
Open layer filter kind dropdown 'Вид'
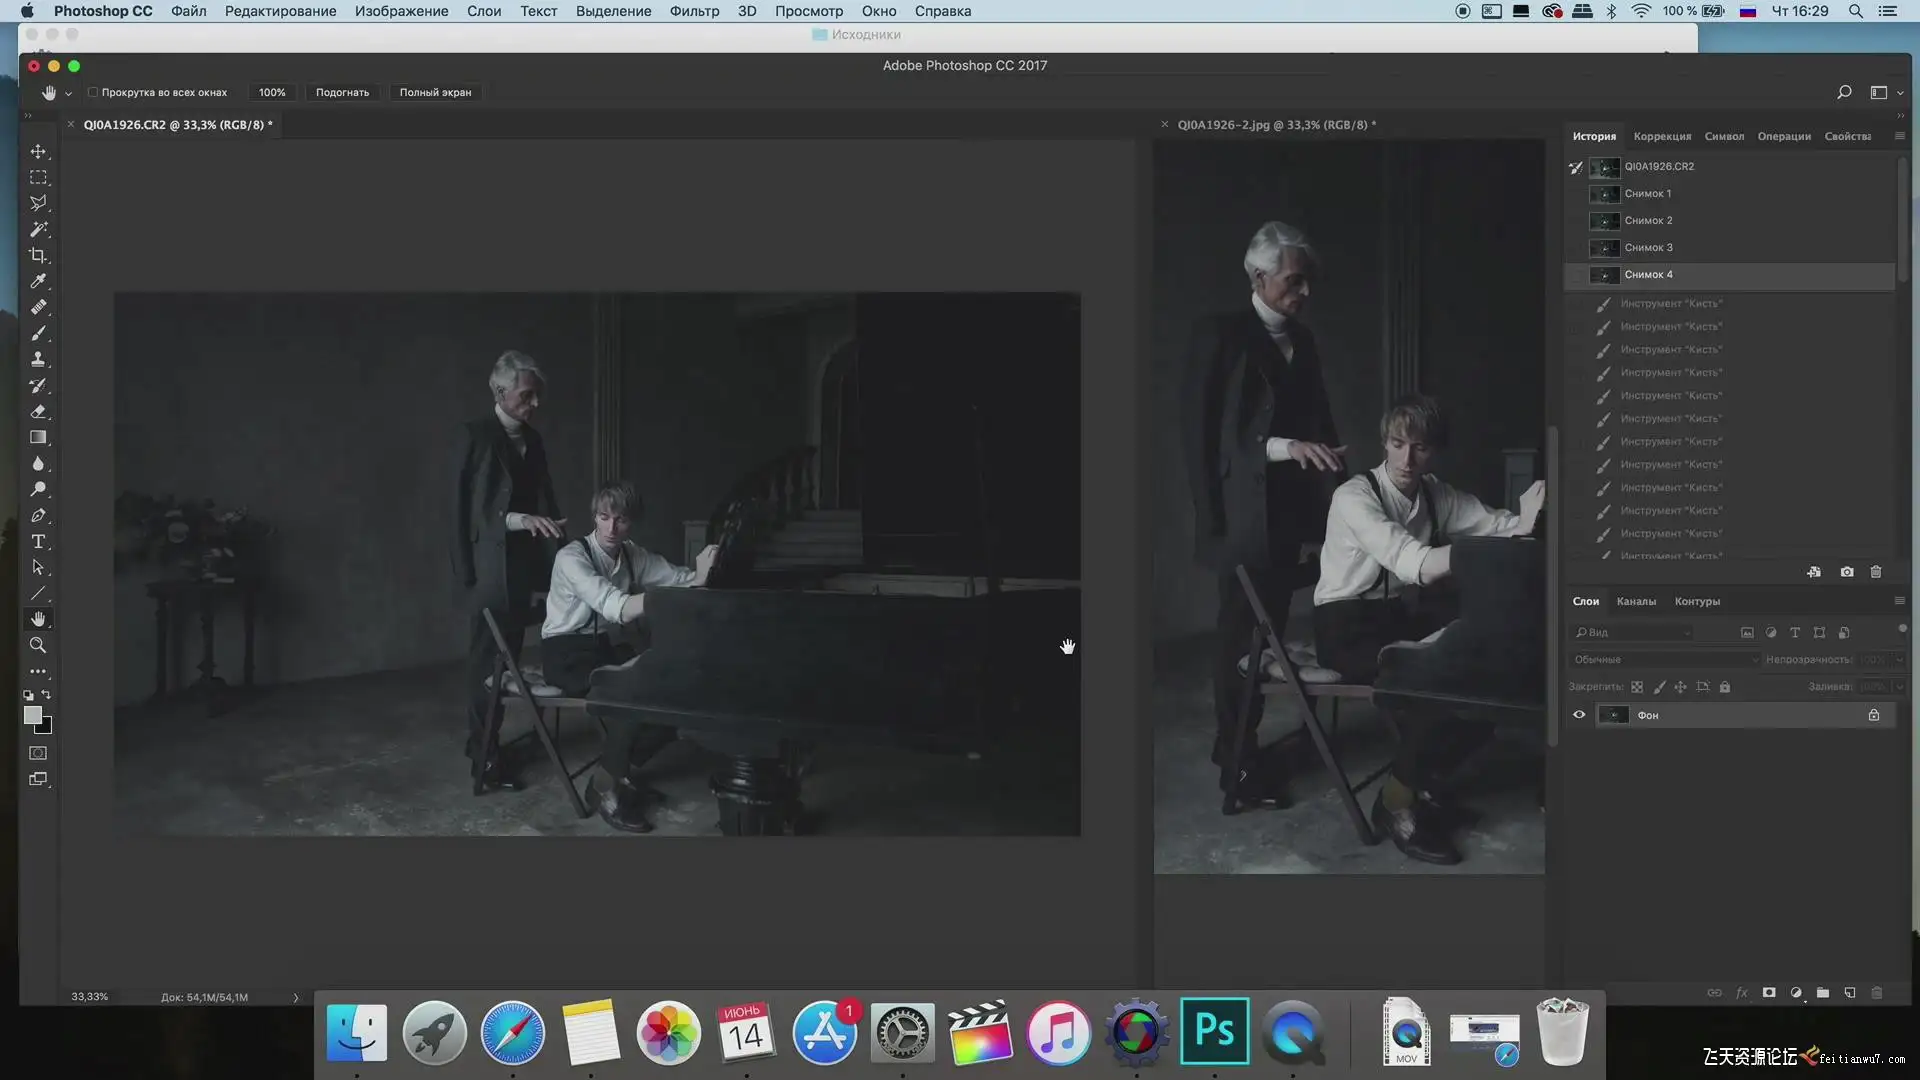(1632, 633)
